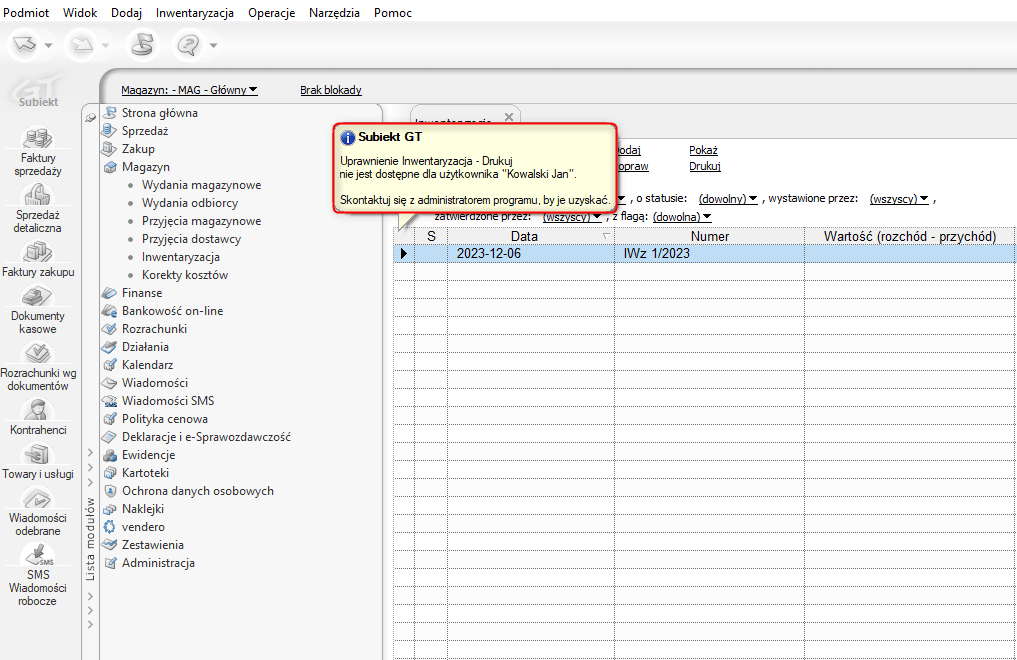
Task: Open the Narzędzia menu
Action: [x=334, y=13]
